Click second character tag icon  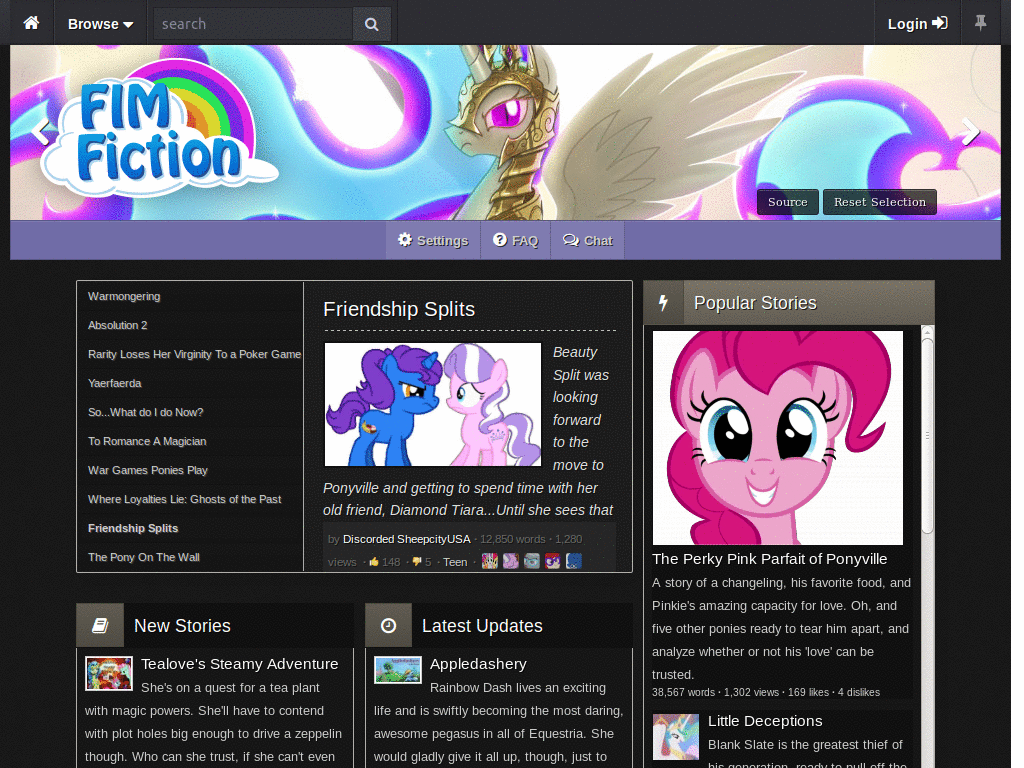(511, 561)
